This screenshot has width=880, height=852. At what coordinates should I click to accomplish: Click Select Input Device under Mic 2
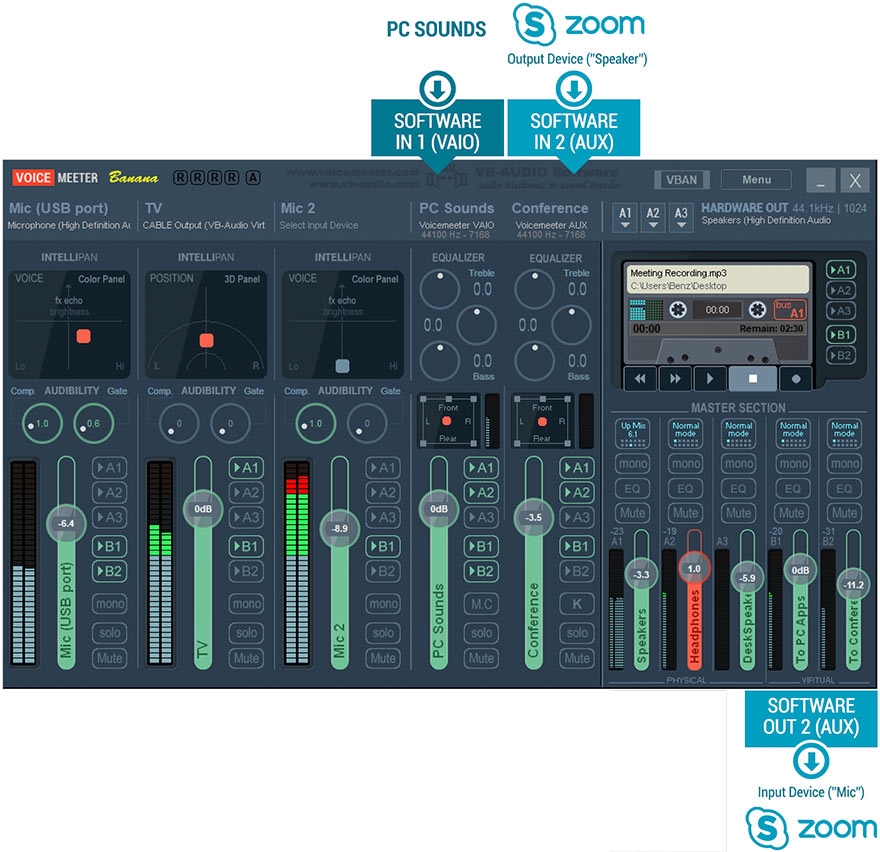[319, 226]
